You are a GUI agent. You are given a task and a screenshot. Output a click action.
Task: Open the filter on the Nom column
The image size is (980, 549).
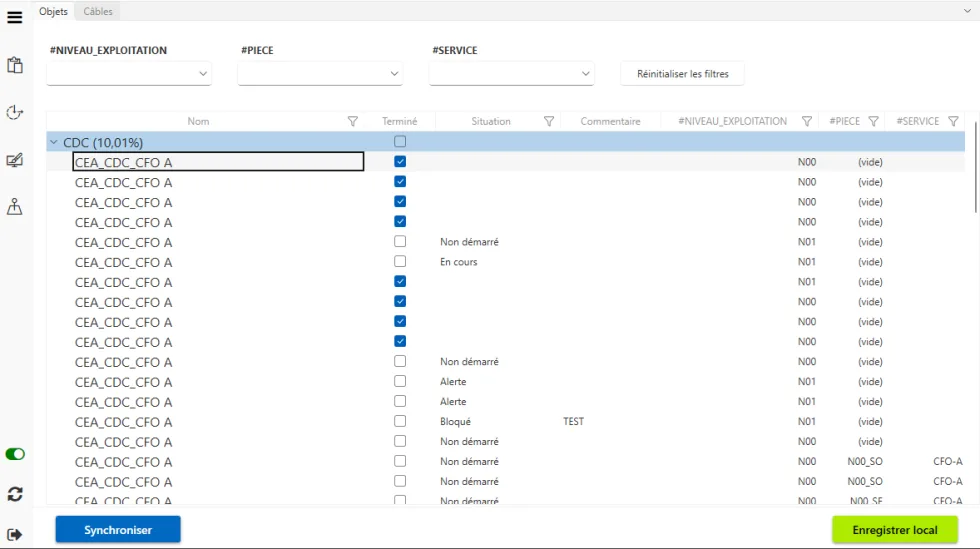click(x=352, y=121)
